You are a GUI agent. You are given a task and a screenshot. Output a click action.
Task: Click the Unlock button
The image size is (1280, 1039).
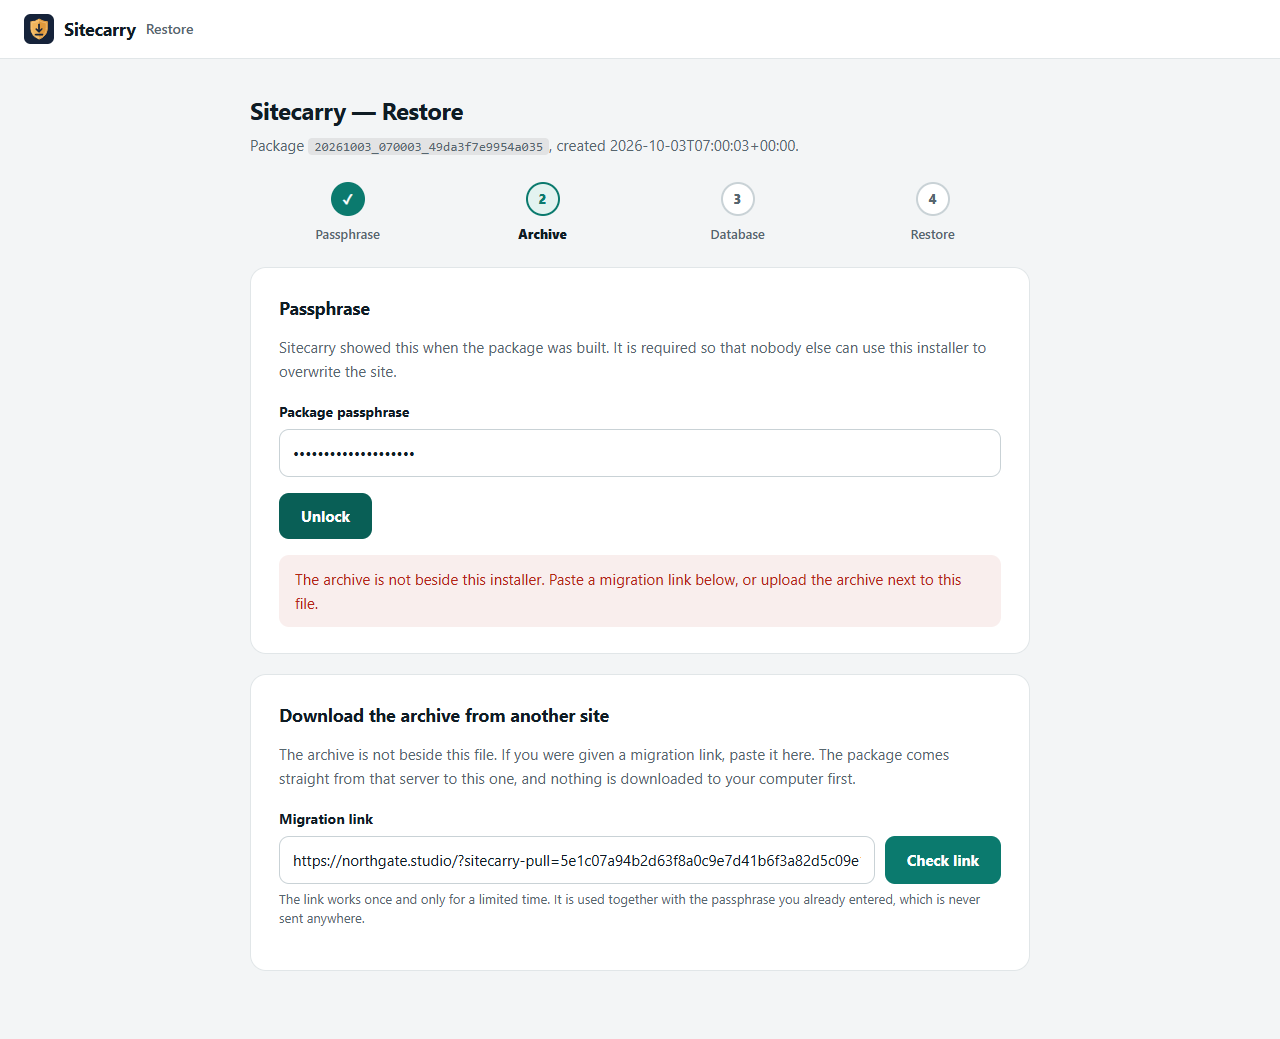[x=325, y=516]
